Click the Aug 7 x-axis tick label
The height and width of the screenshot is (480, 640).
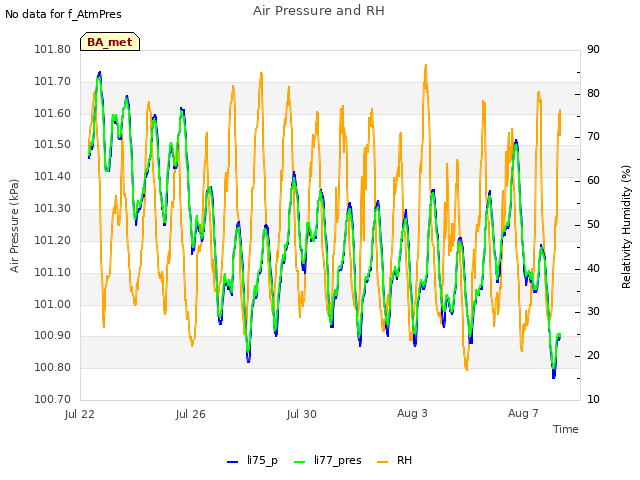(523, 413)
